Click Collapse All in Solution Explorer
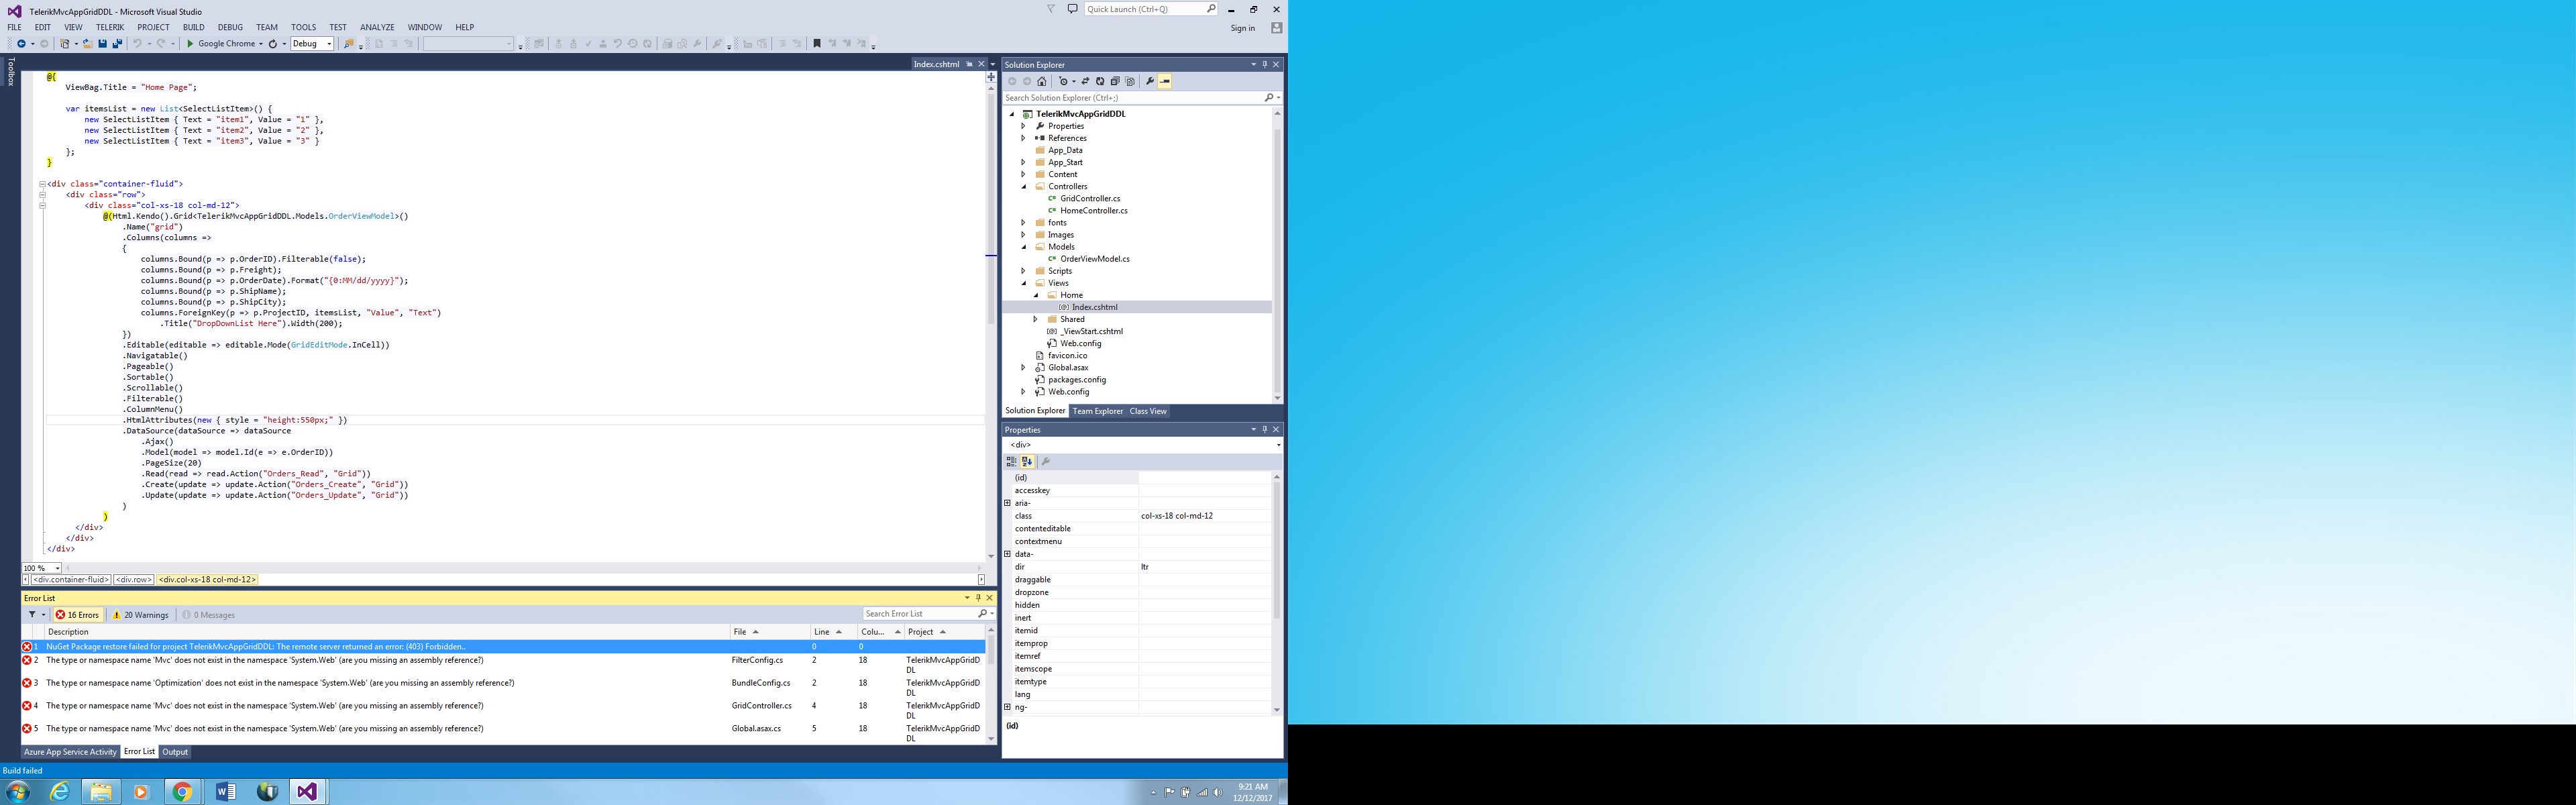 pyautogui.click(x=1115, y=82)
